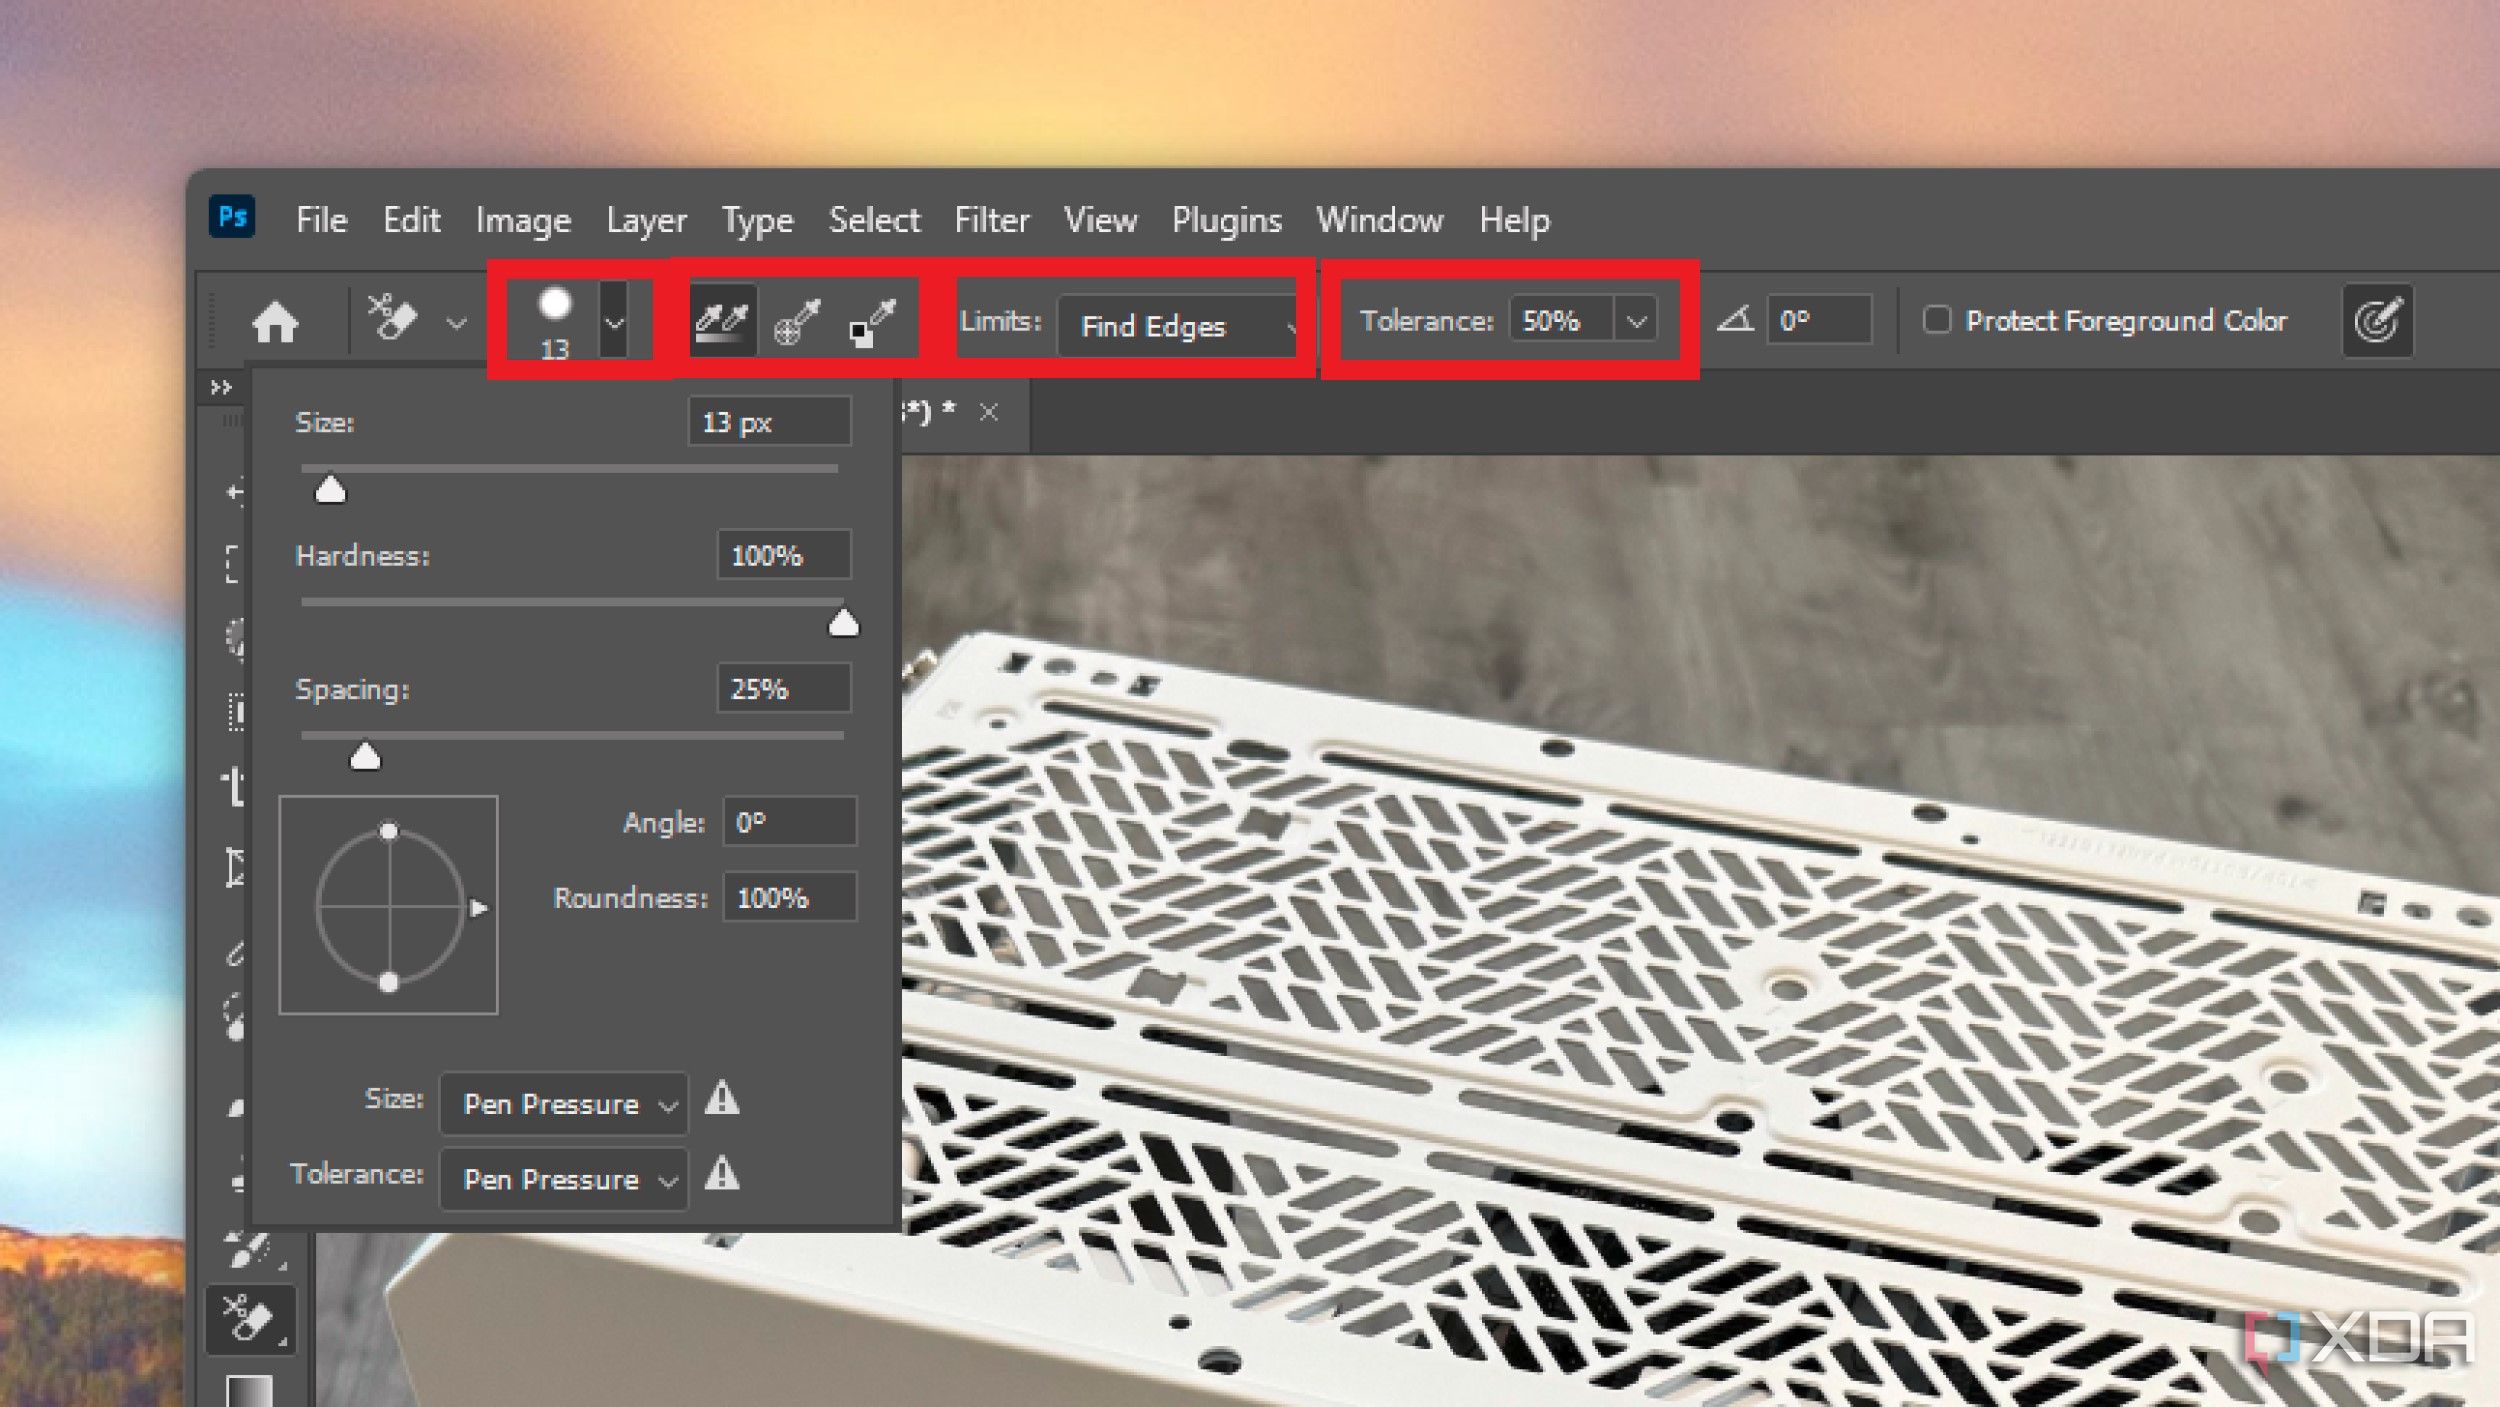This screenshot has width=2500, height=1407.
Task: Open the Select menu
Action: point(872,218)
